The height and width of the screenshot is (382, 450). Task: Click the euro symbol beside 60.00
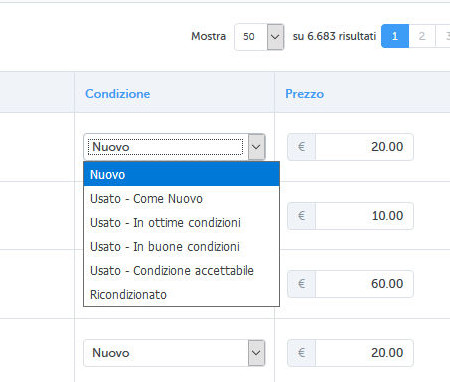pos(302,284)
